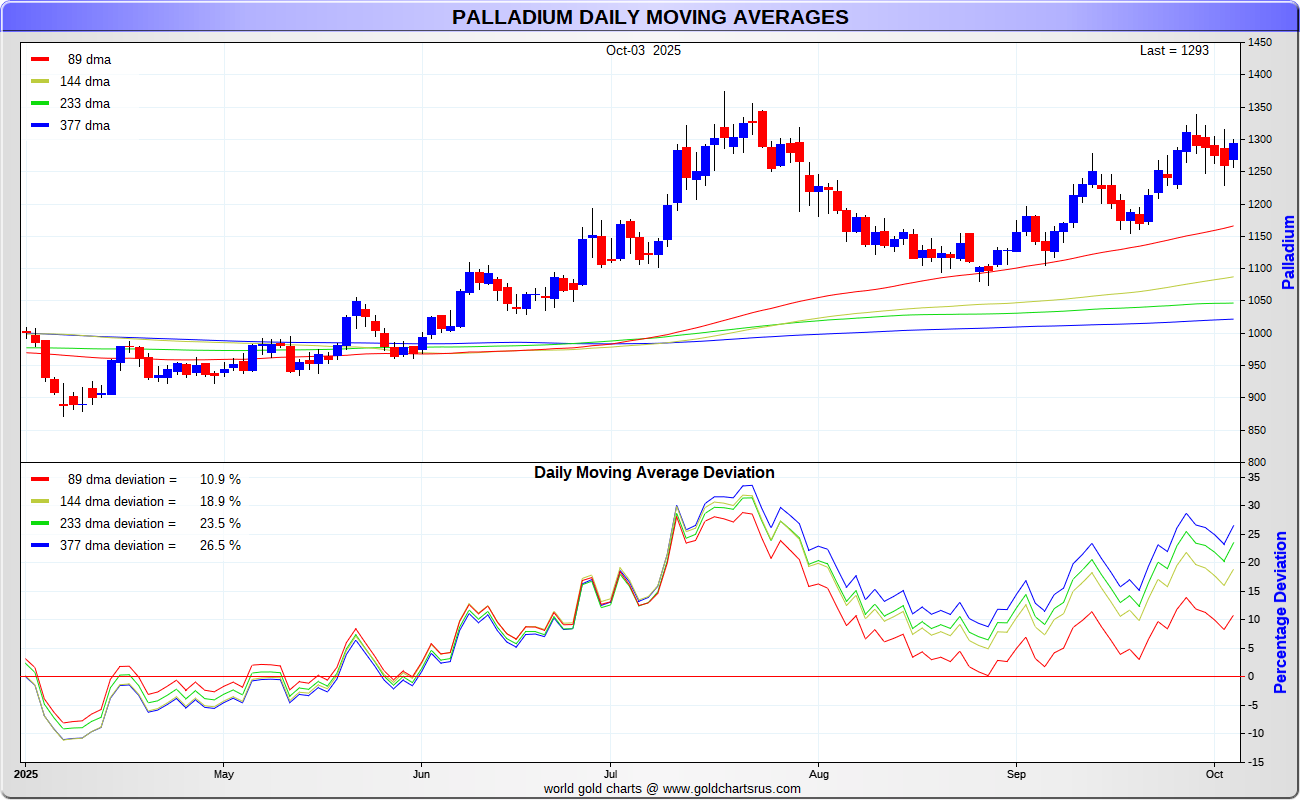Click the Percentage Deviation axis label

(x=1281, y=612)
